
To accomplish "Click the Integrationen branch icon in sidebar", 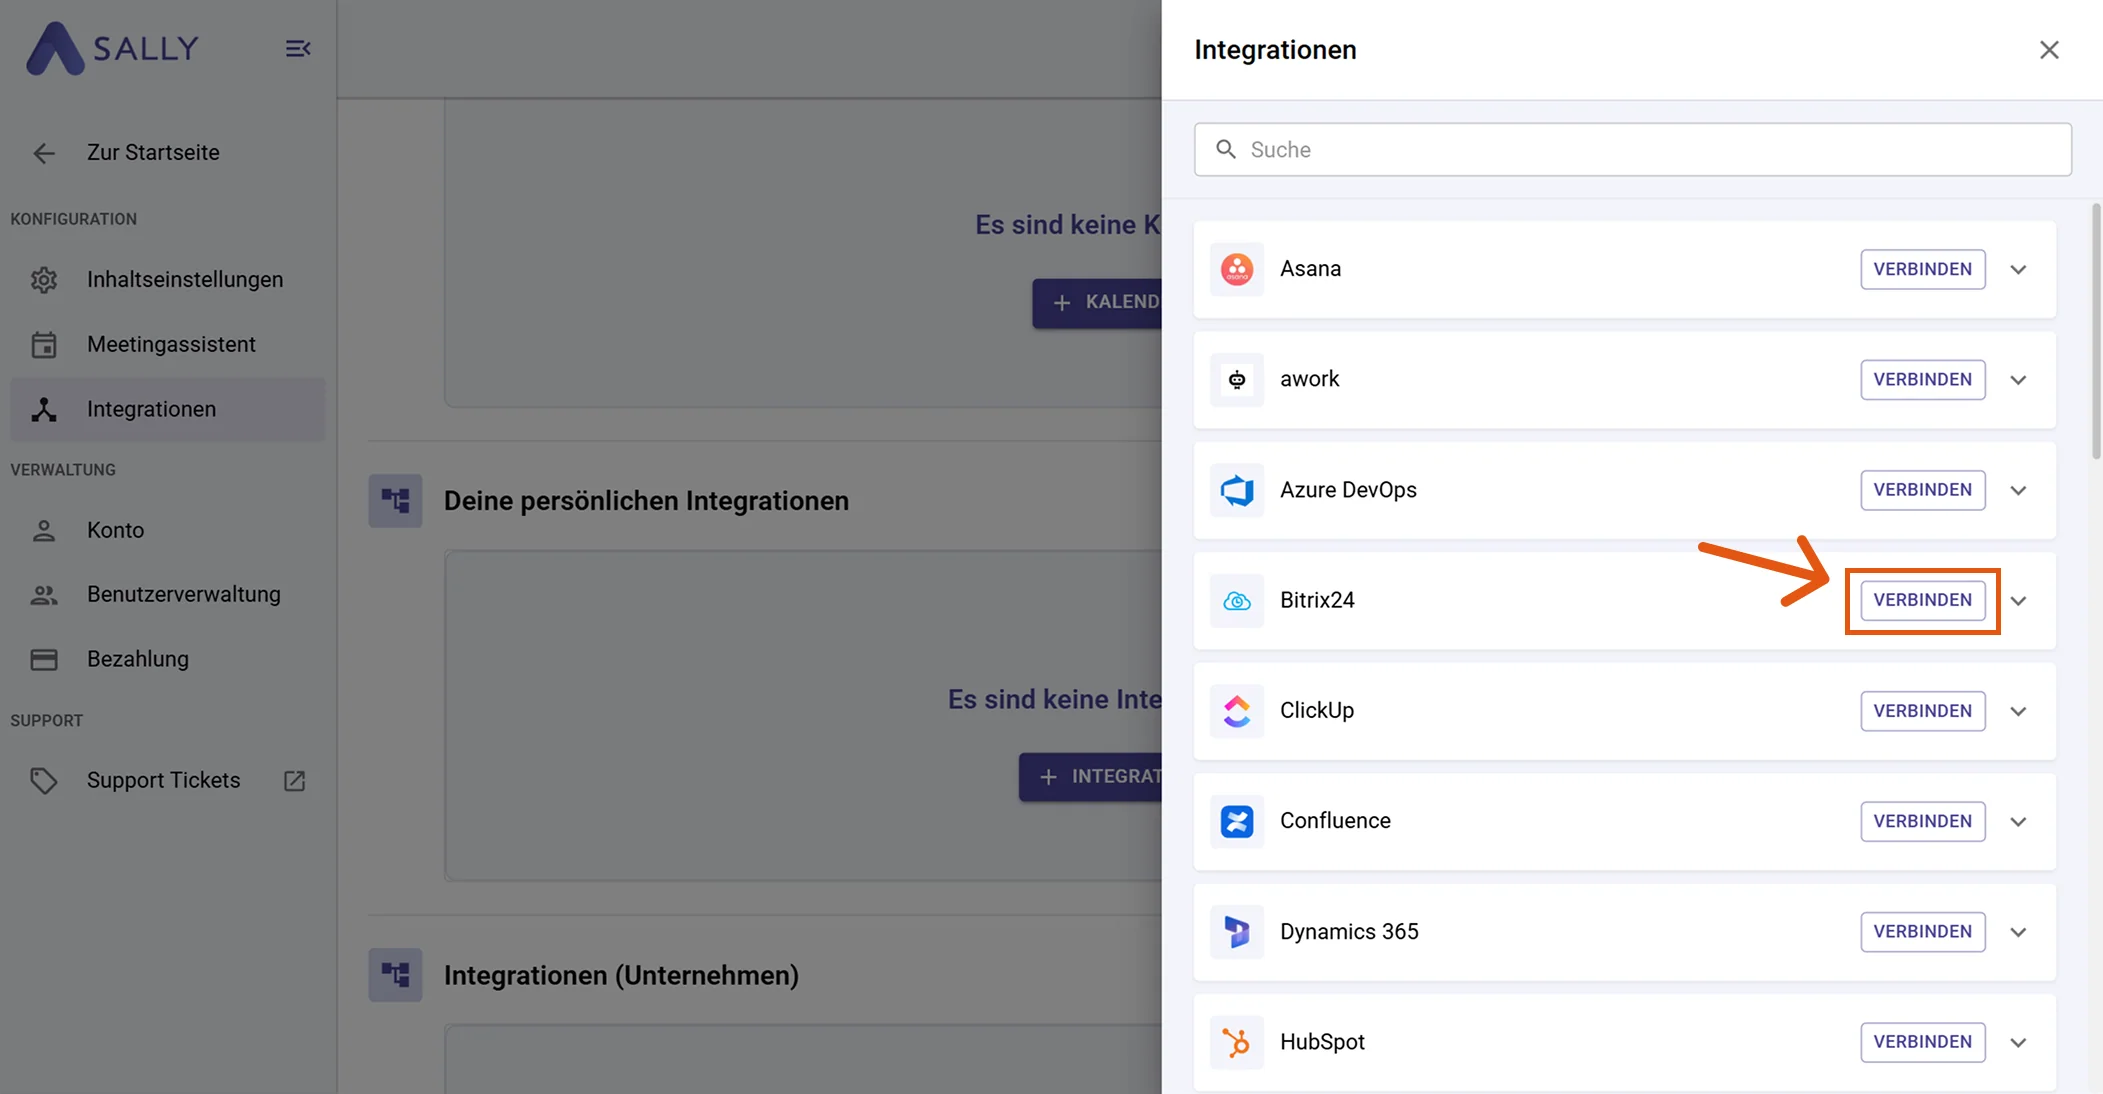I will (x=44, y=409).
